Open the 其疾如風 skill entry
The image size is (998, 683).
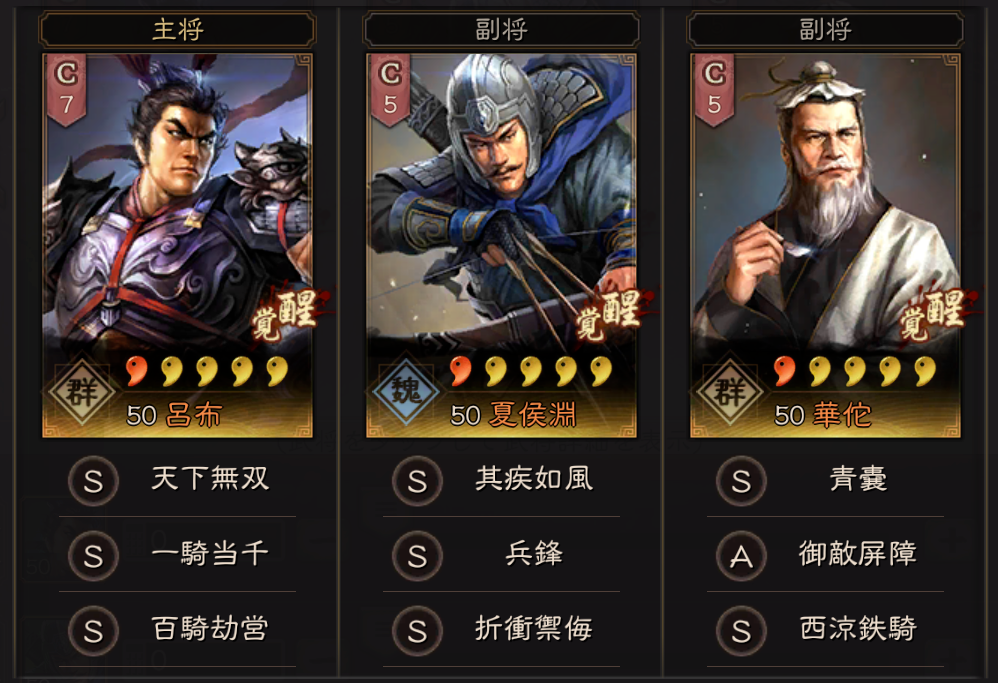[502, 479]
